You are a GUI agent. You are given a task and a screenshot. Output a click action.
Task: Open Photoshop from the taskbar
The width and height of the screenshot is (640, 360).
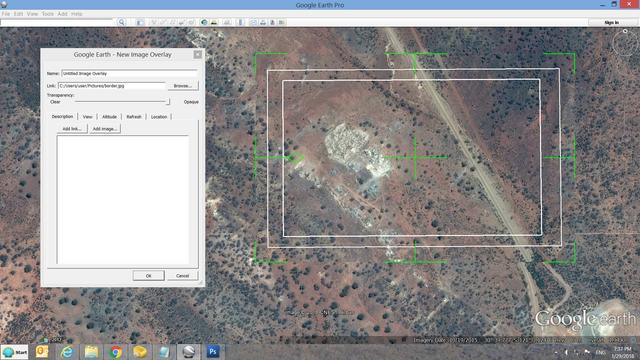213,351
